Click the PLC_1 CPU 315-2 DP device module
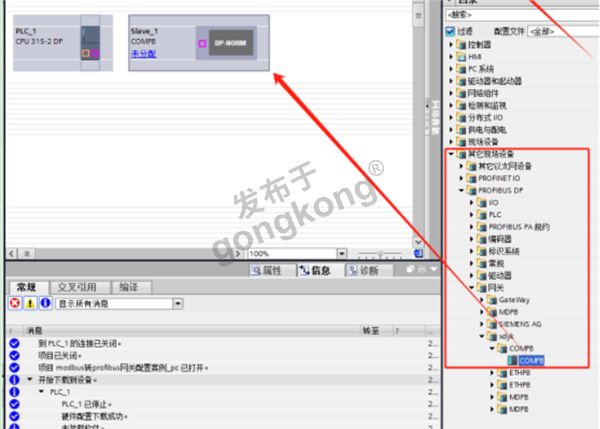 90,43
